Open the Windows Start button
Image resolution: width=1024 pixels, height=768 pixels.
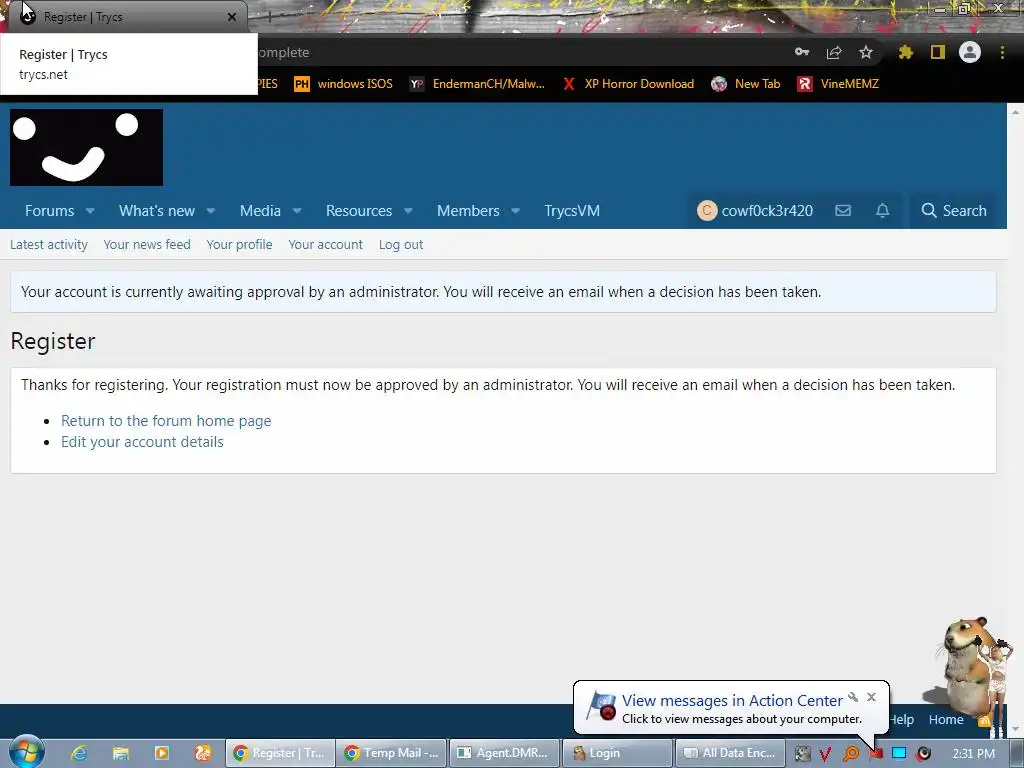(26, 752)
